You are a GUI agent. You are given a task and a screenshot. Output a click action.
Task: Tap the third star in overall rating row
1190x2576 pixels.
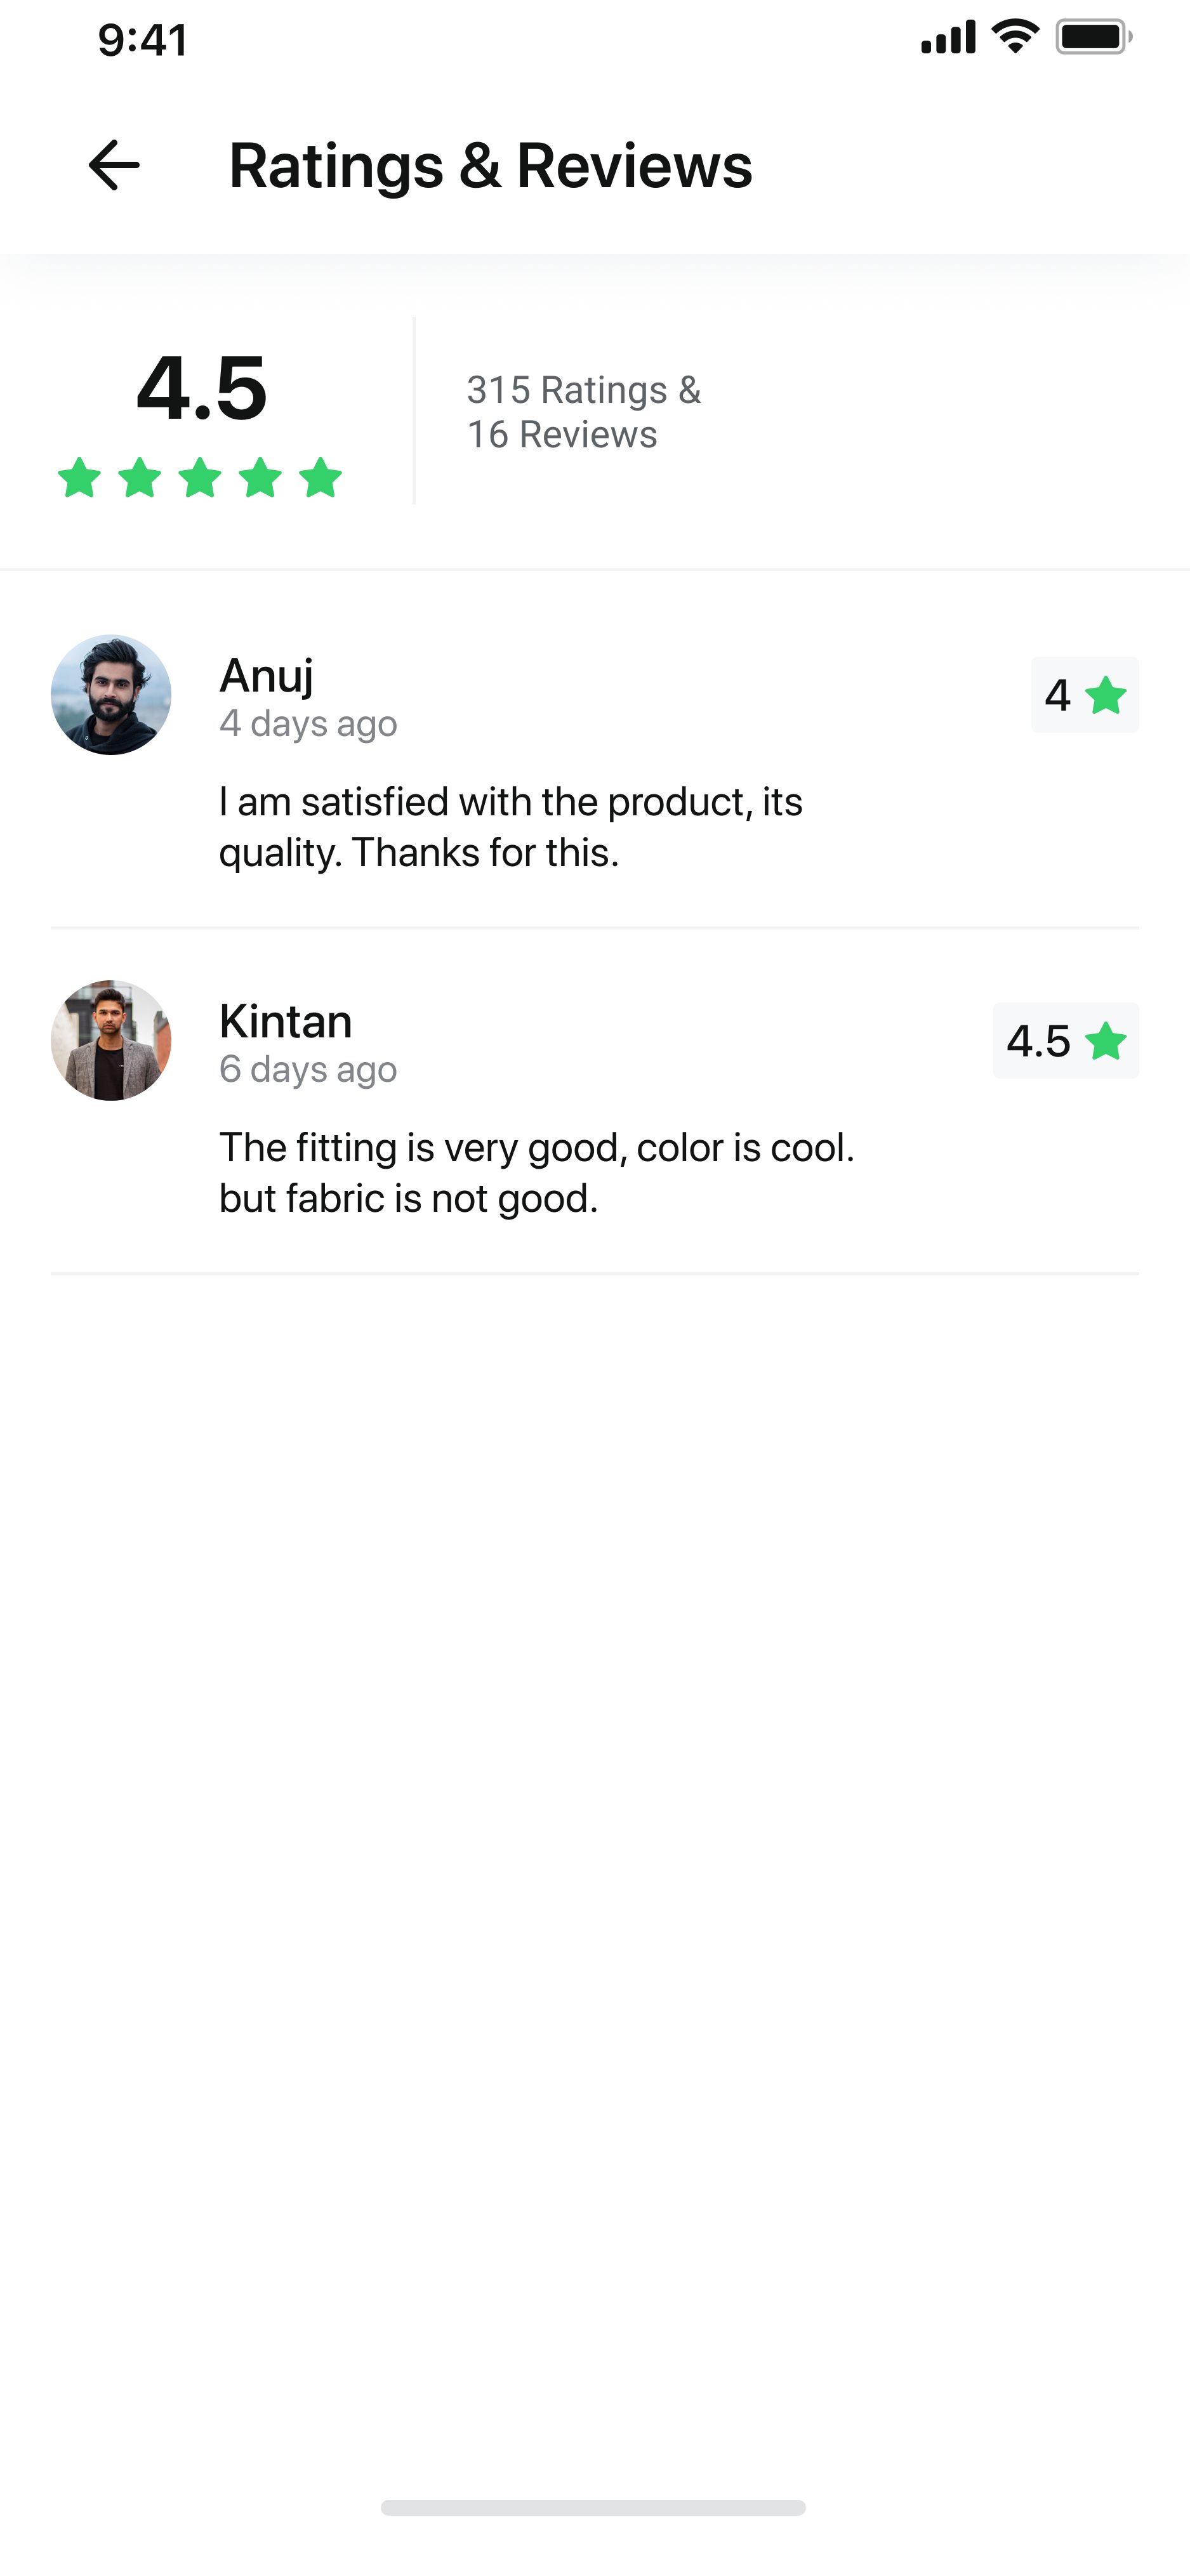200,477
